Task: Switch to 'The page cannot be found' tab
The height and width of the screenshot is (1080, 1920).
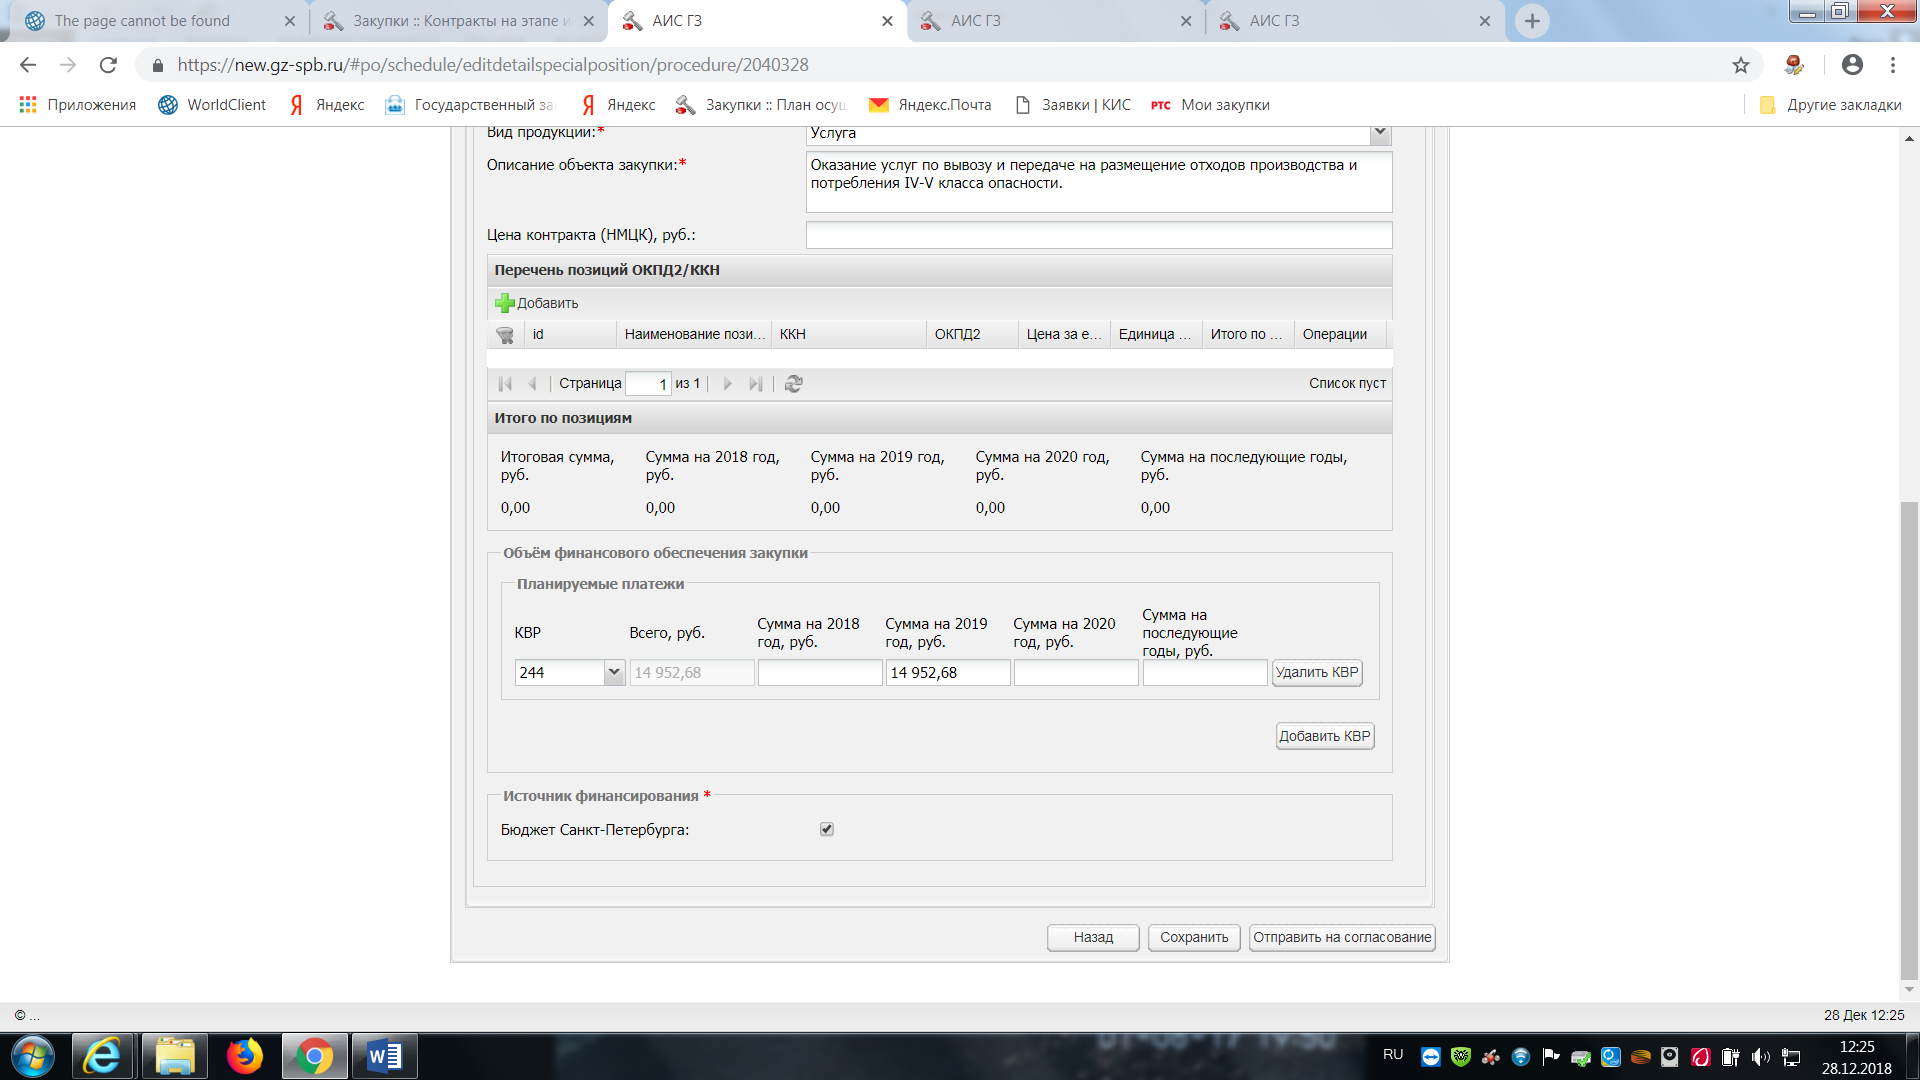Action: [x=142, y=21]
